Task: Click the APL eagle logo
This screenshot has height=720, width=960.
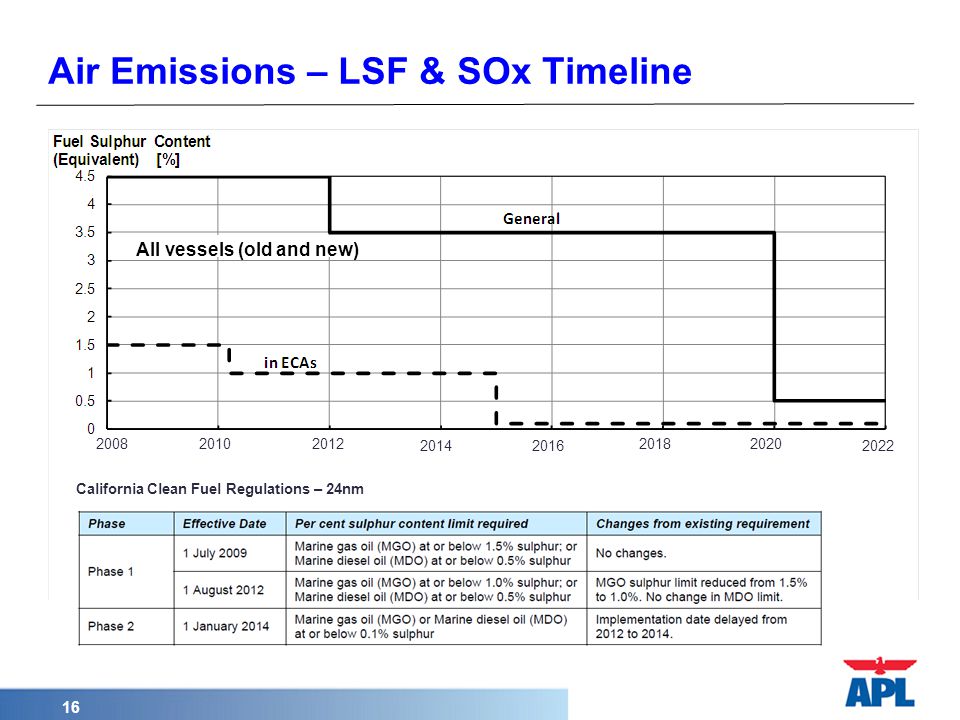Action: pos(880,682)
